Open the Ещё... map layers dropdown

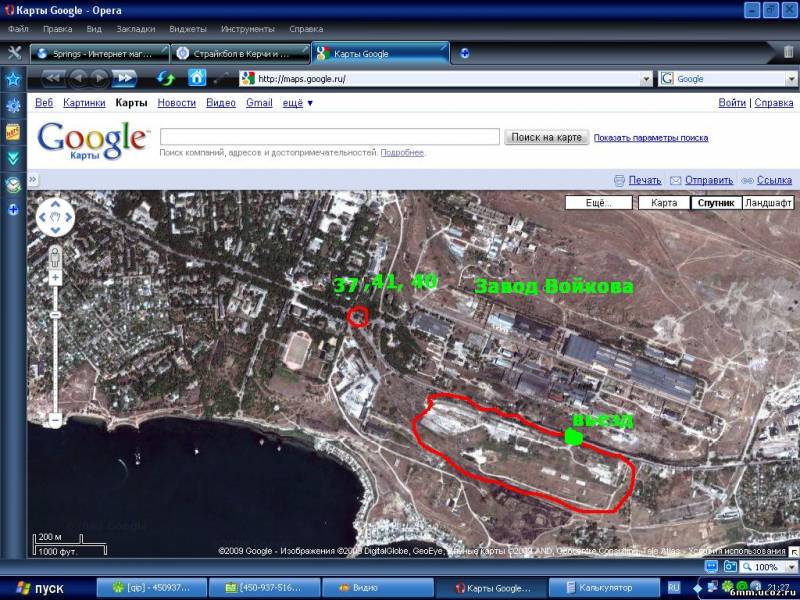[x=598, y=203]
